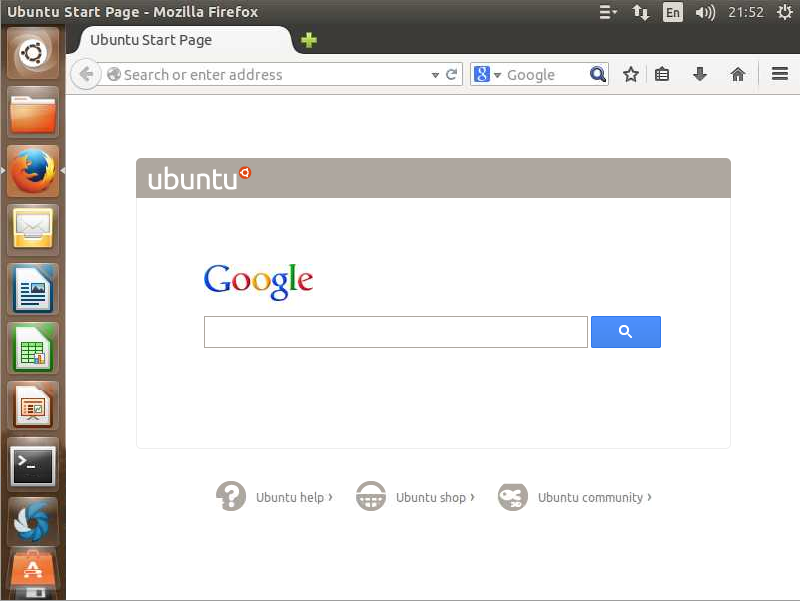Click the En keyboard language indicator

[x=672, y=12]
